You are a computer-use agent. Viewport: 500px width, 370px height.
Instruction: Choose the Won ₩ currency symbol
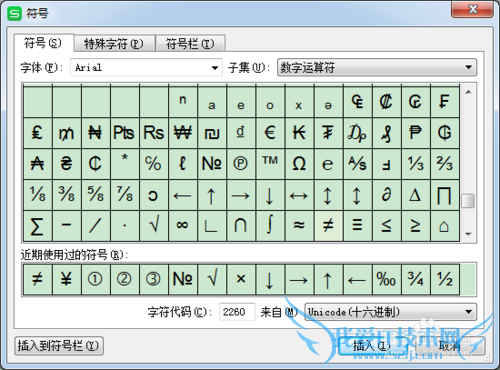pyautogui.click(x=183, y=133)
